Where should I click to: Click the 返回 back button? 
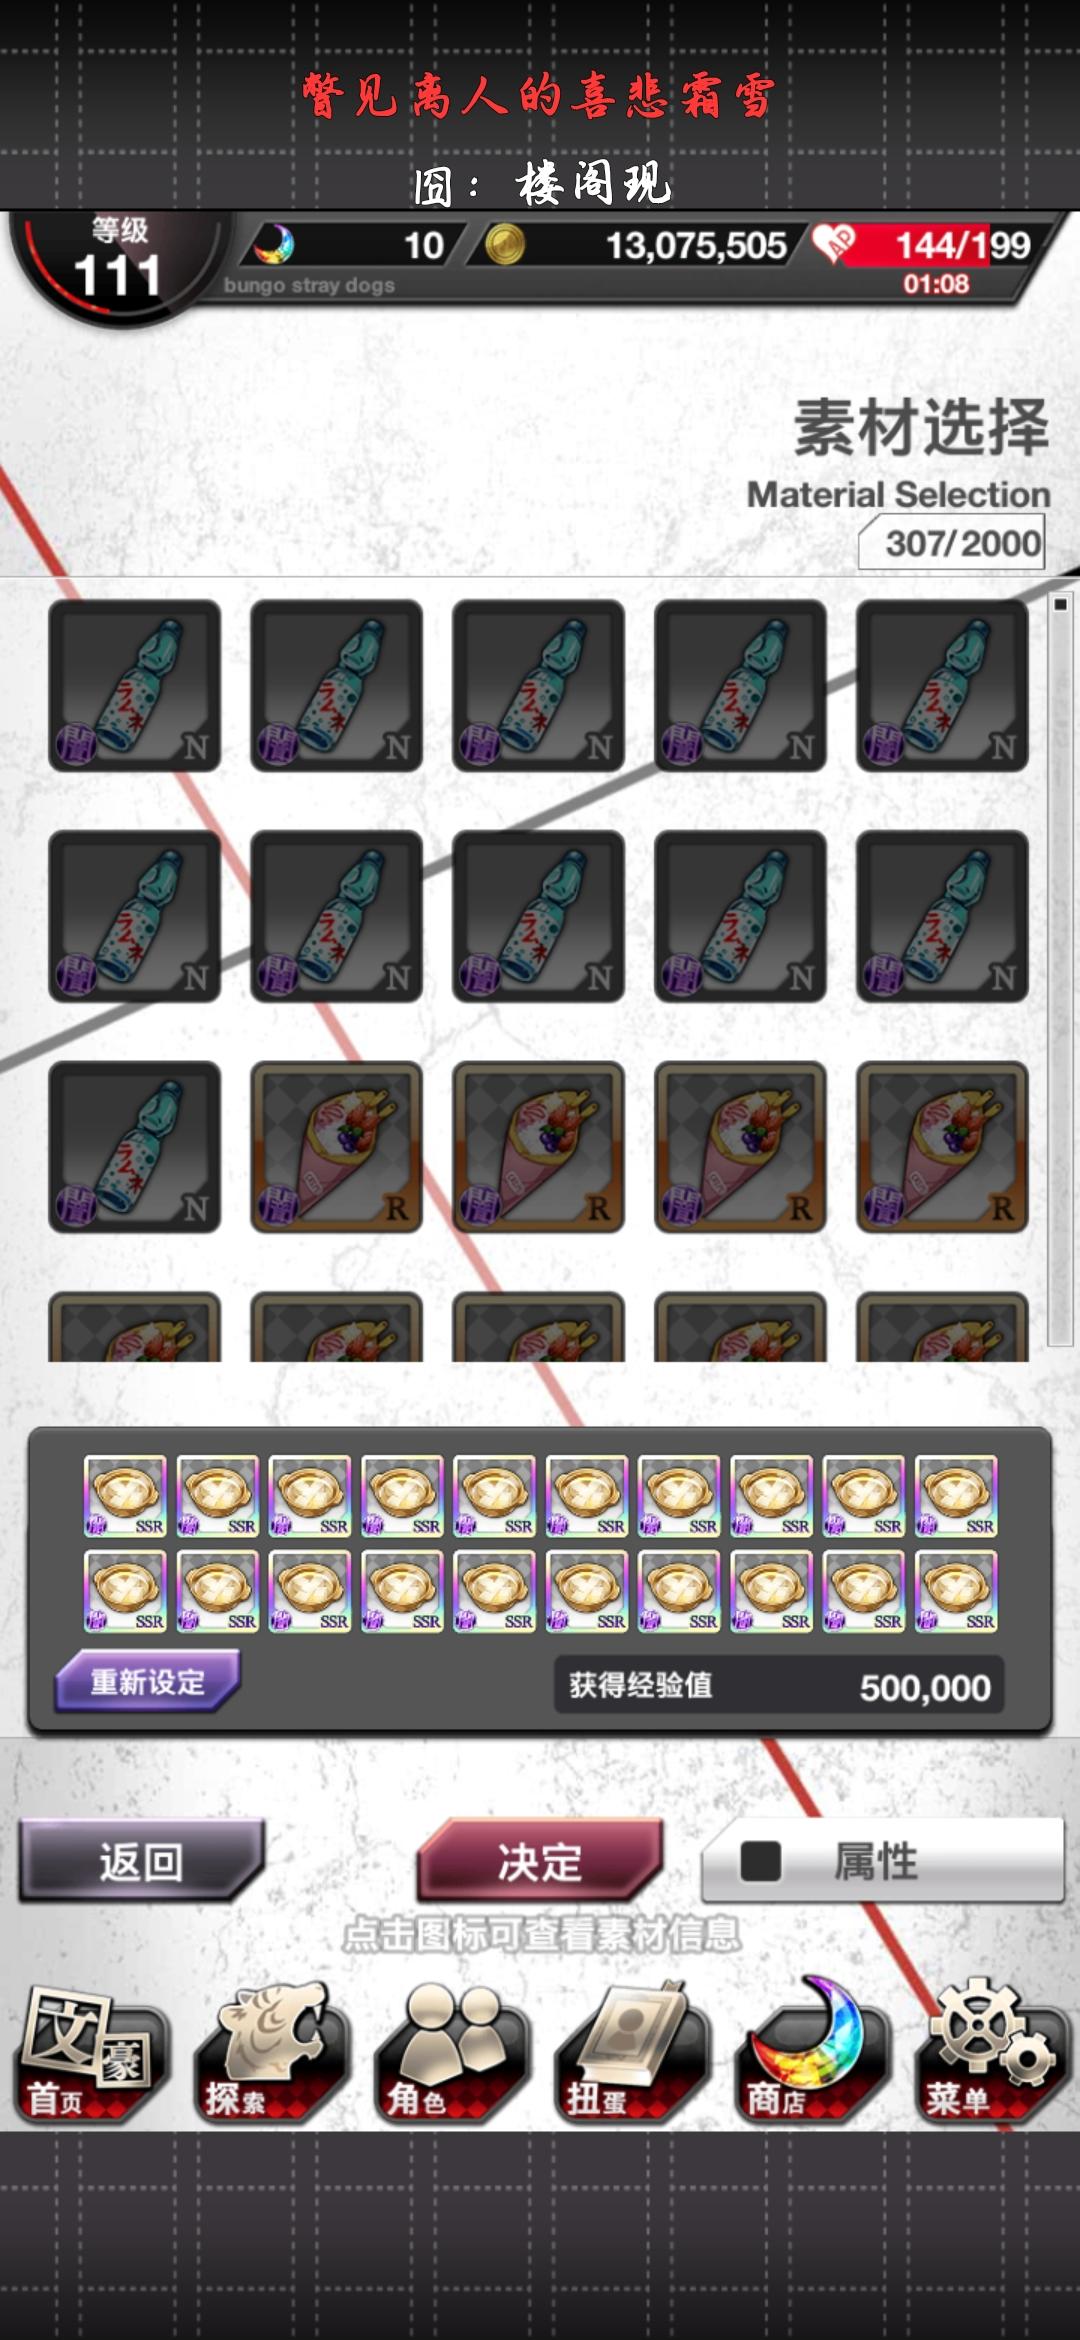(x=141, y=1862)
